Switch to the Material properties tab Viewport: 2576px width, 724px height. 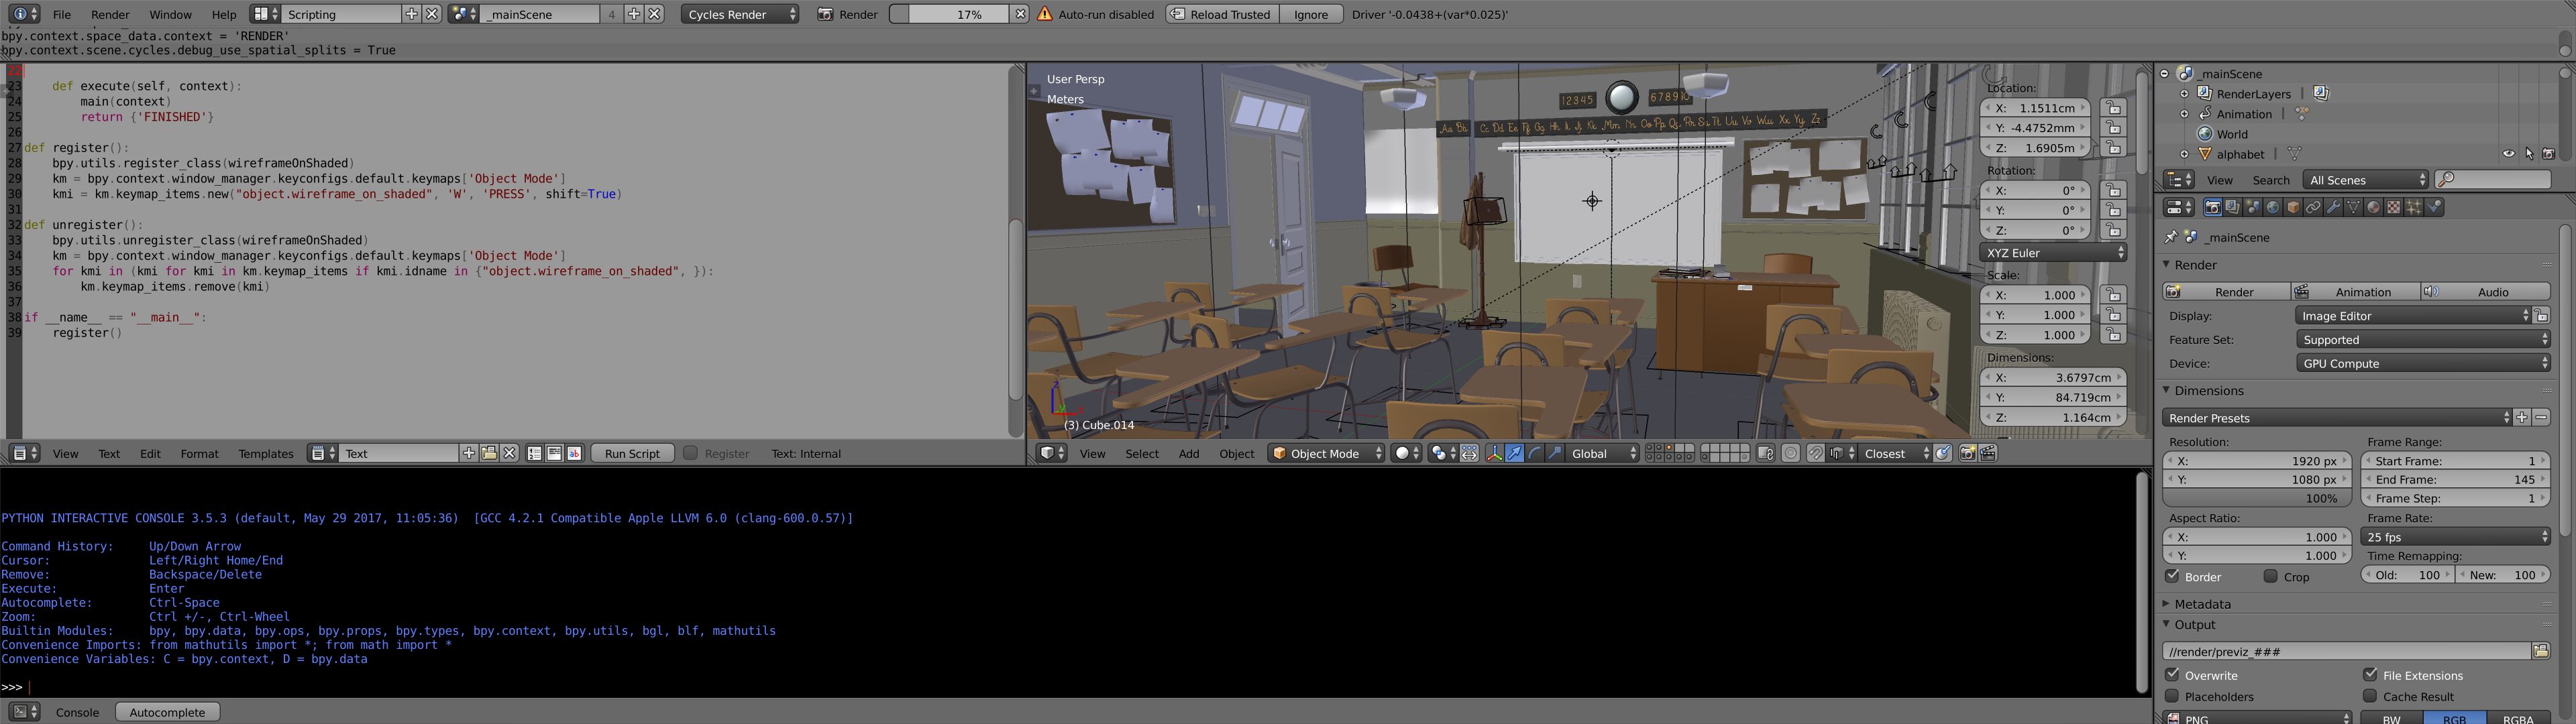pos(2373,207)
